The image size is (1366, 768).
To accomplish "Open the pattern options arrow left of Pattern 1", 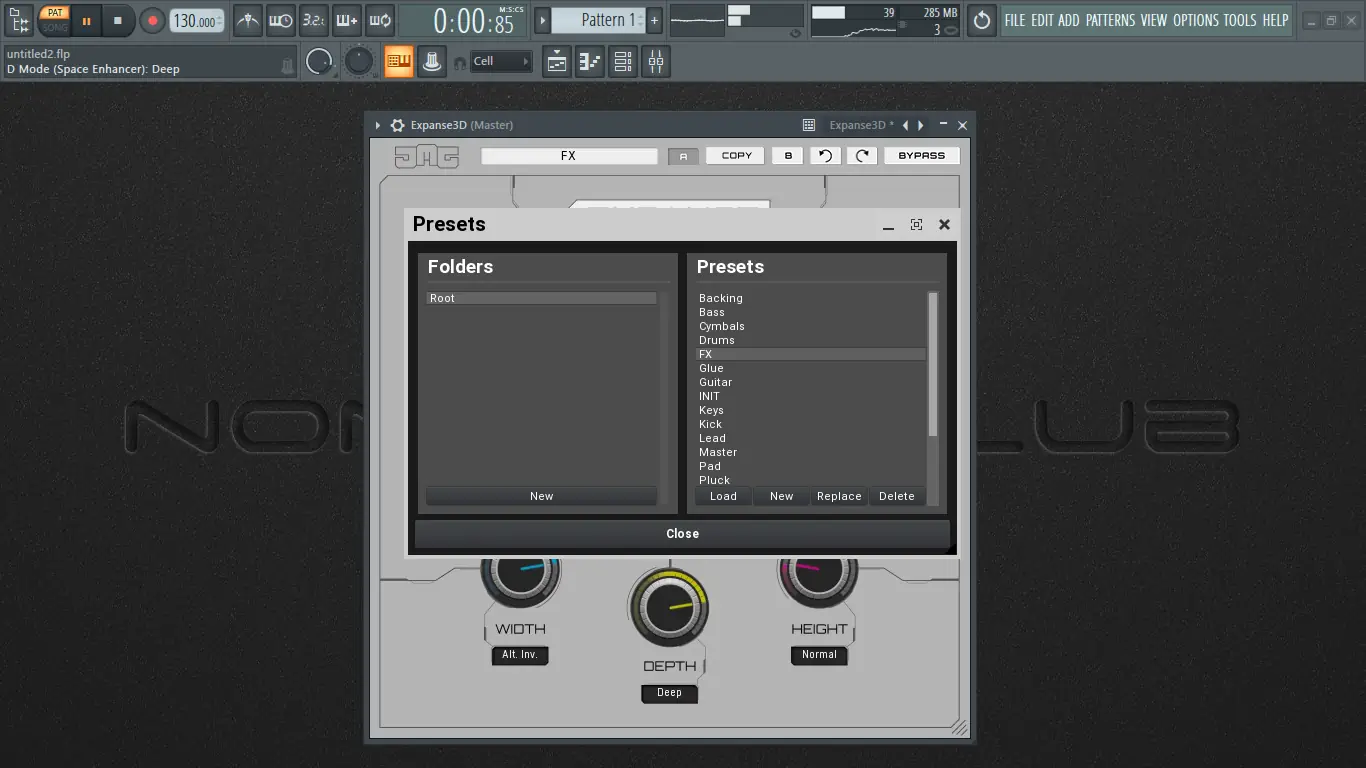I will point(542,20).
